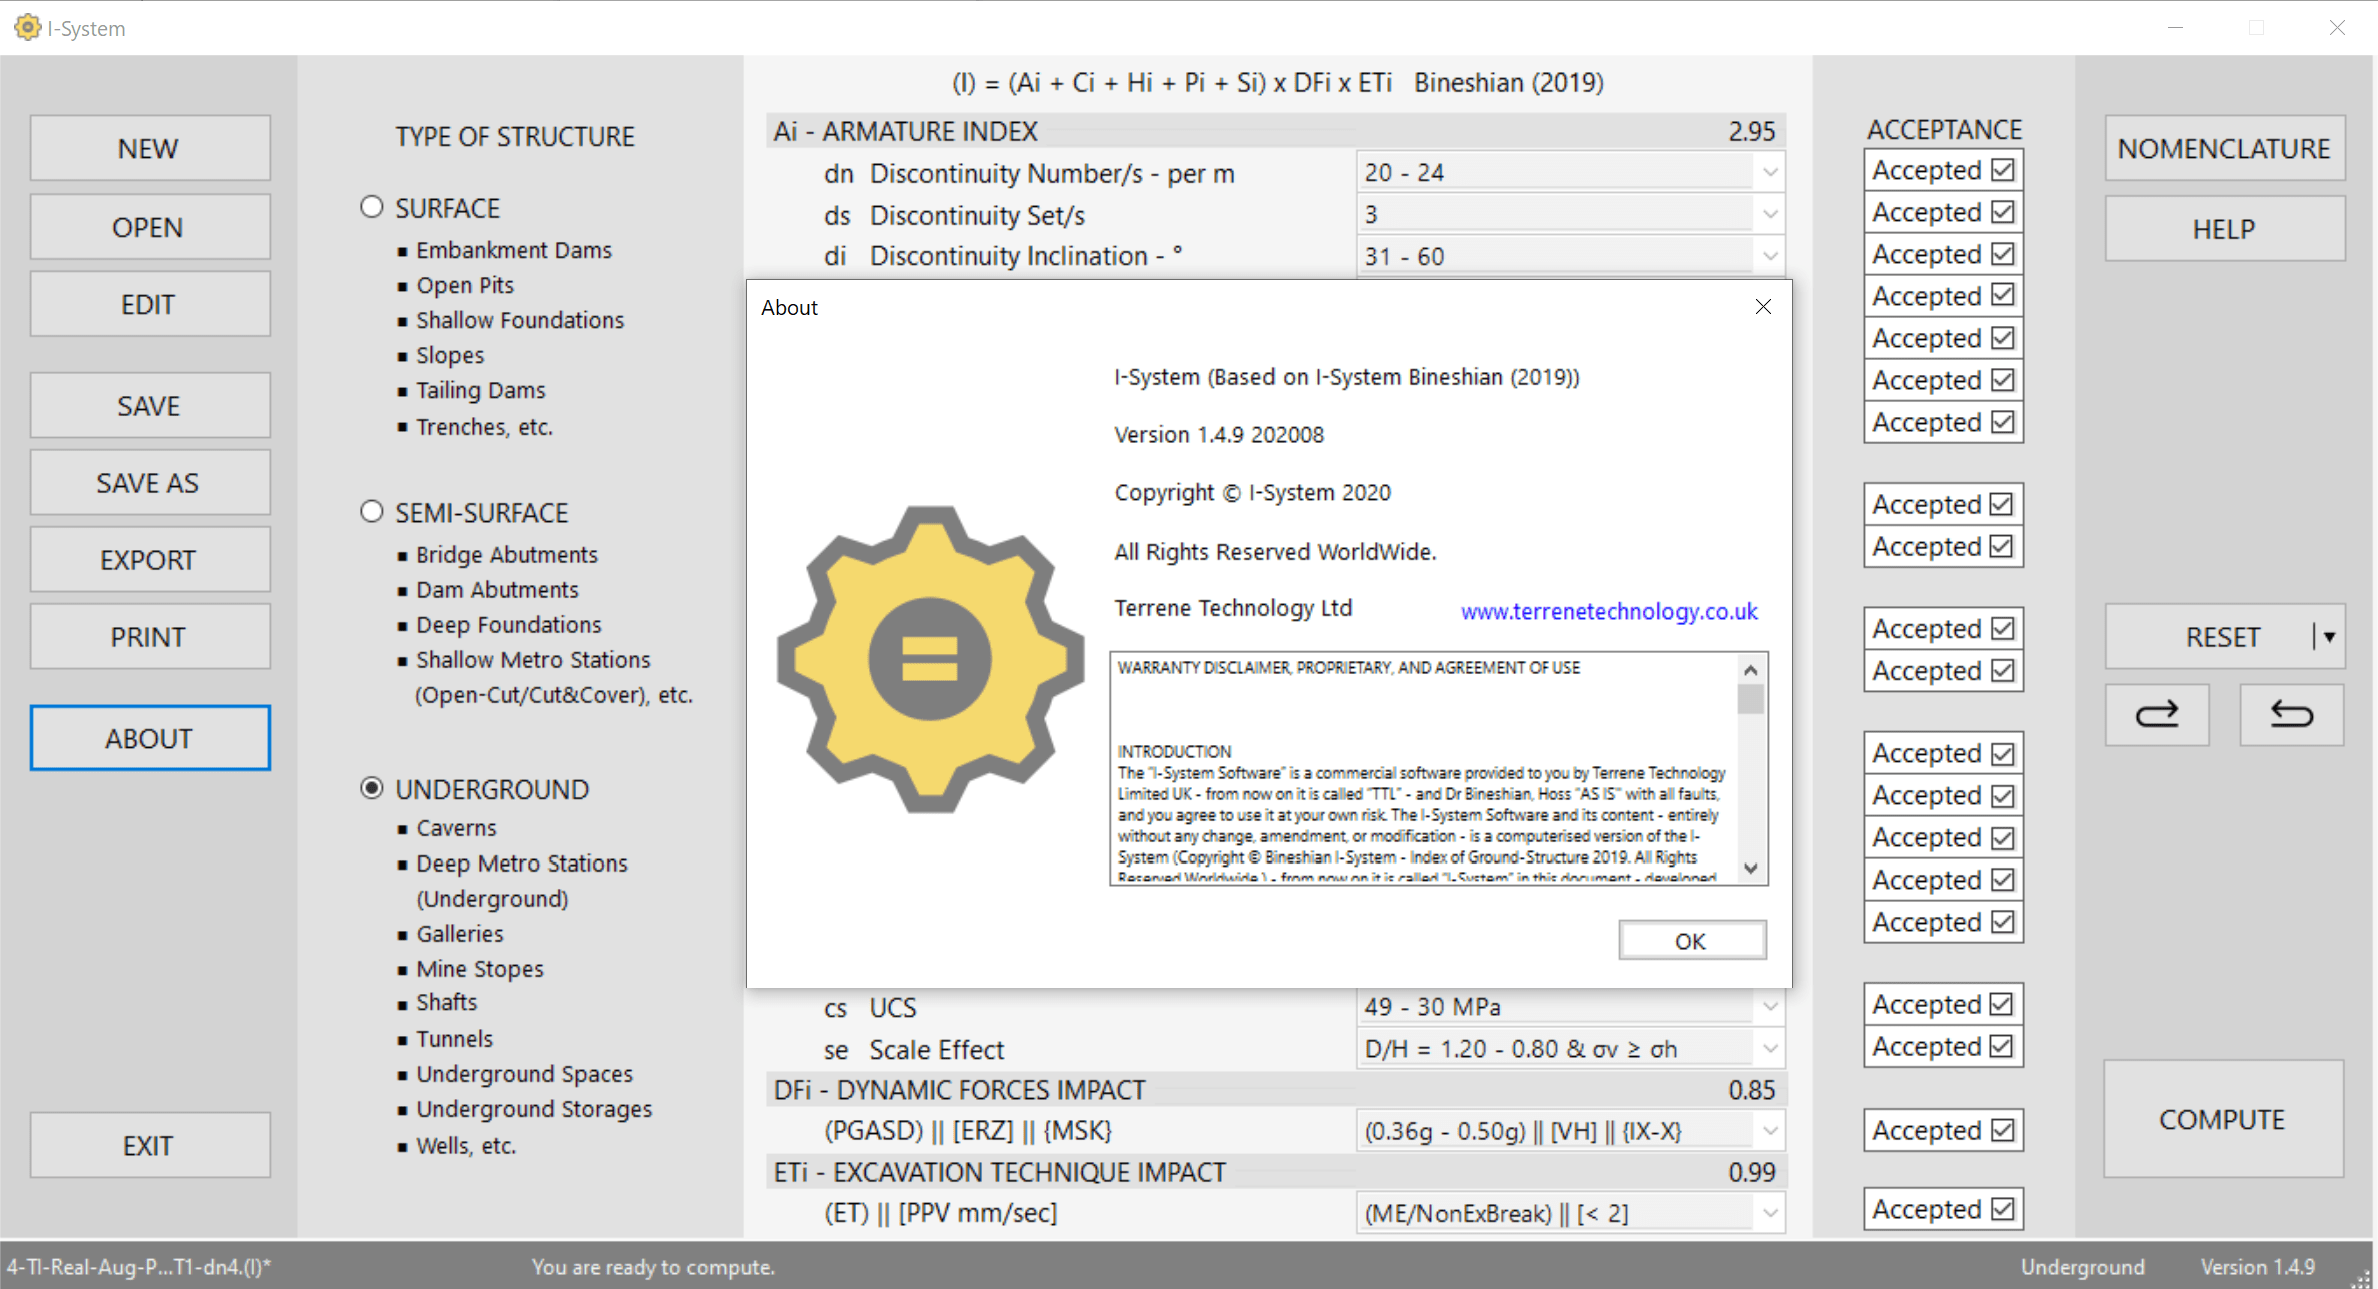Click the SAVE AS button
This screenshot has height=1289, width=2378.
click(149, 483)
